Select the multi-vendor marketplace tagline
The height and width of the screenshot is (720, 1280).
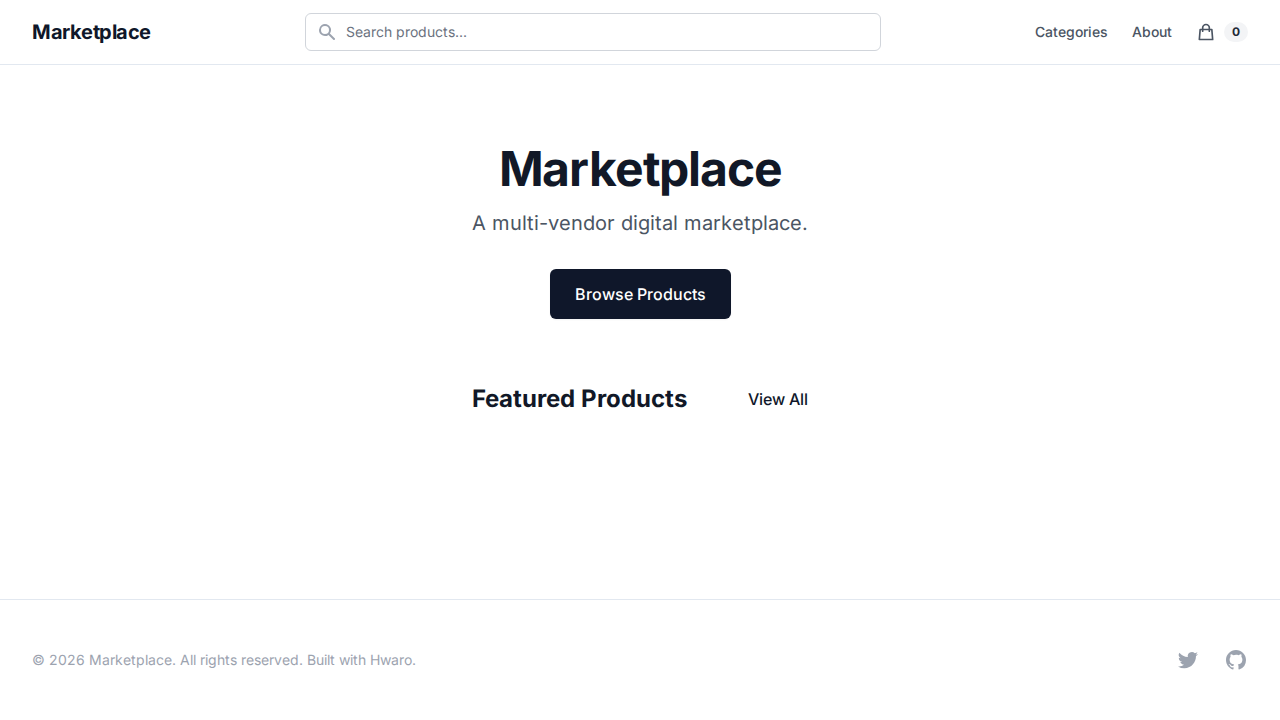tap(640, 223)
